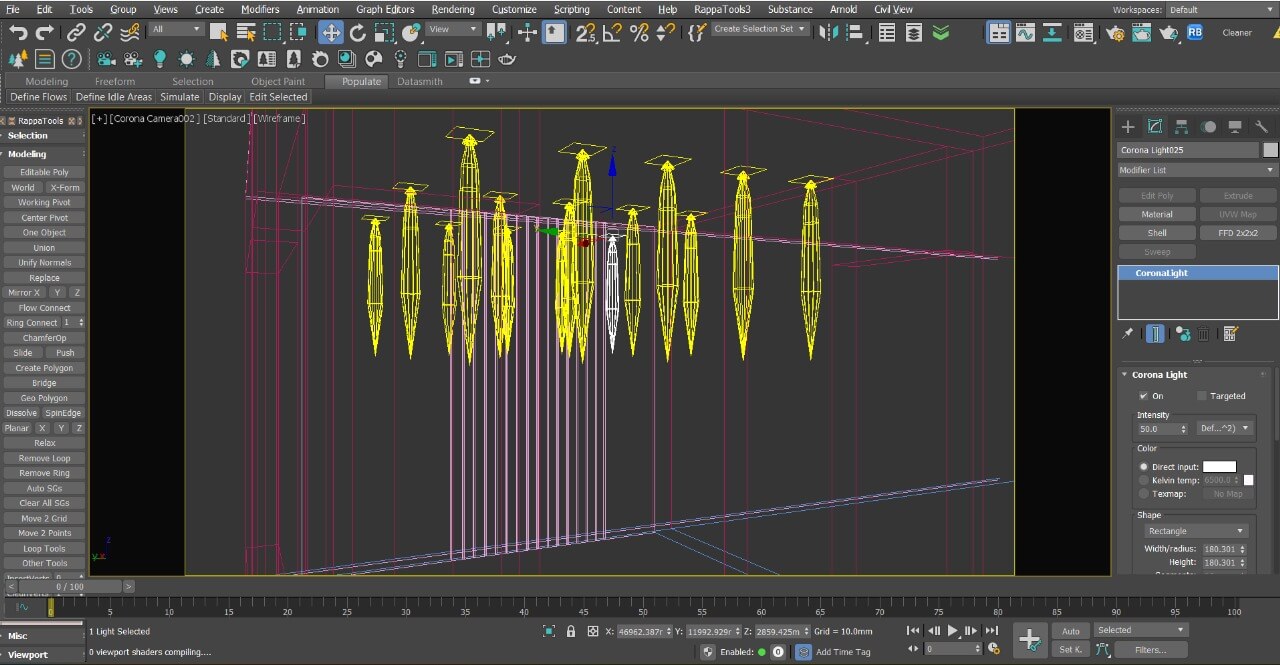Click the Undo arrow icon
Screen dimensions: 1280x665
point(18,33)
